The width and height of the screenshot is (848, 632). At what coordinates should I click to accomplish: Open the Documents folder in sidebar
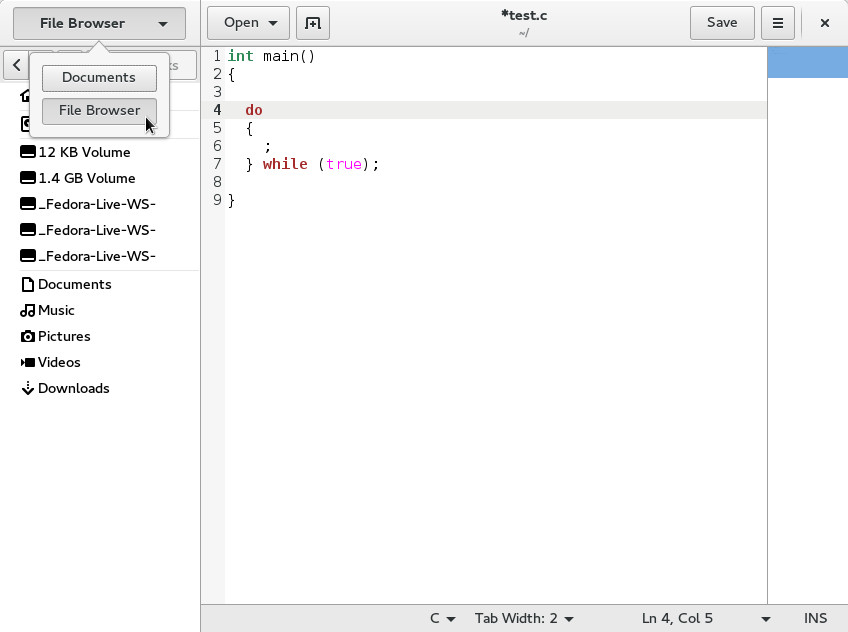click(74, 285)
